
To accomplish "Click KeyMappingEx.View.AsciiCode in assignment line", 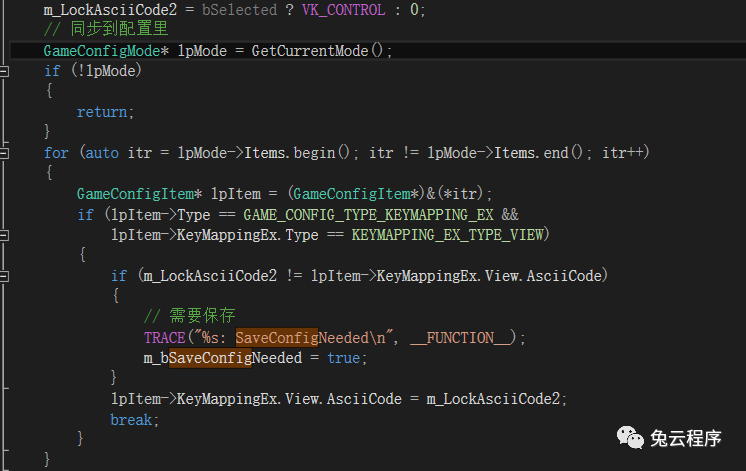I will pos(289,399).
